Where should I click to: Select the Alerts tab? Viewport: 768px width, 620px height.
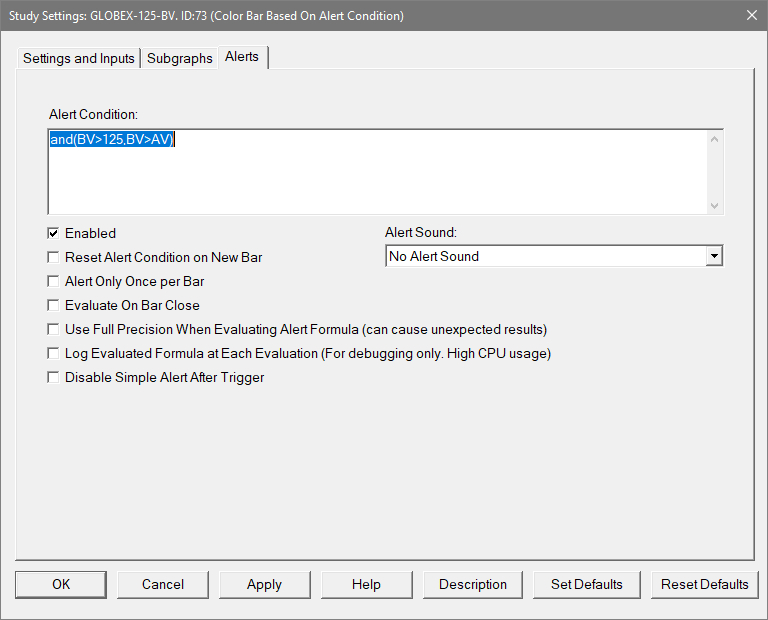[242, 57]
